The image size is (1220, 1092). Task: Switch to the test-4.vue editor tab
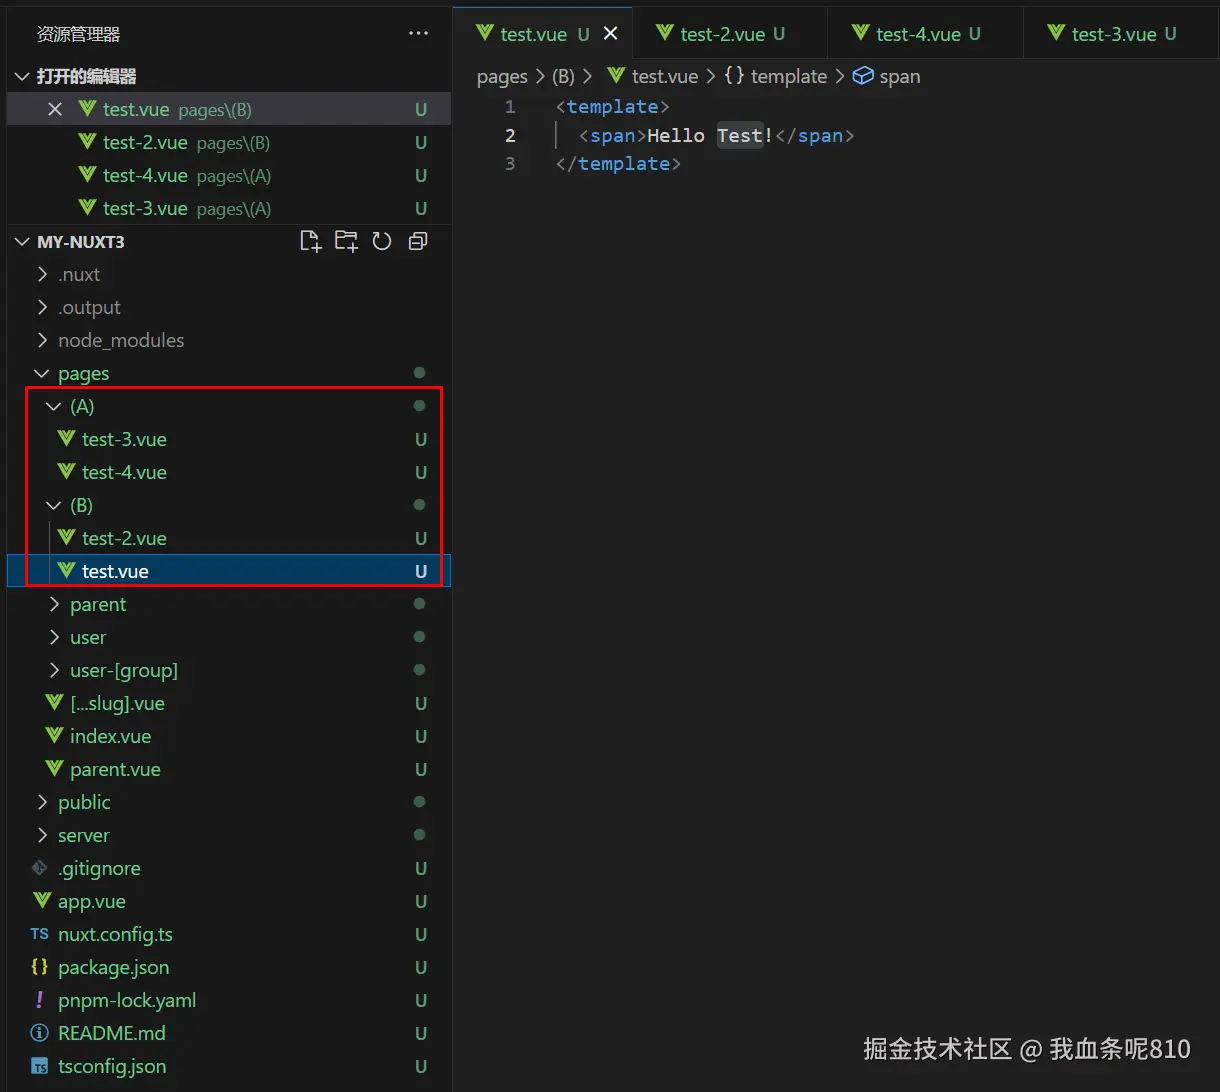coord(925,34)
